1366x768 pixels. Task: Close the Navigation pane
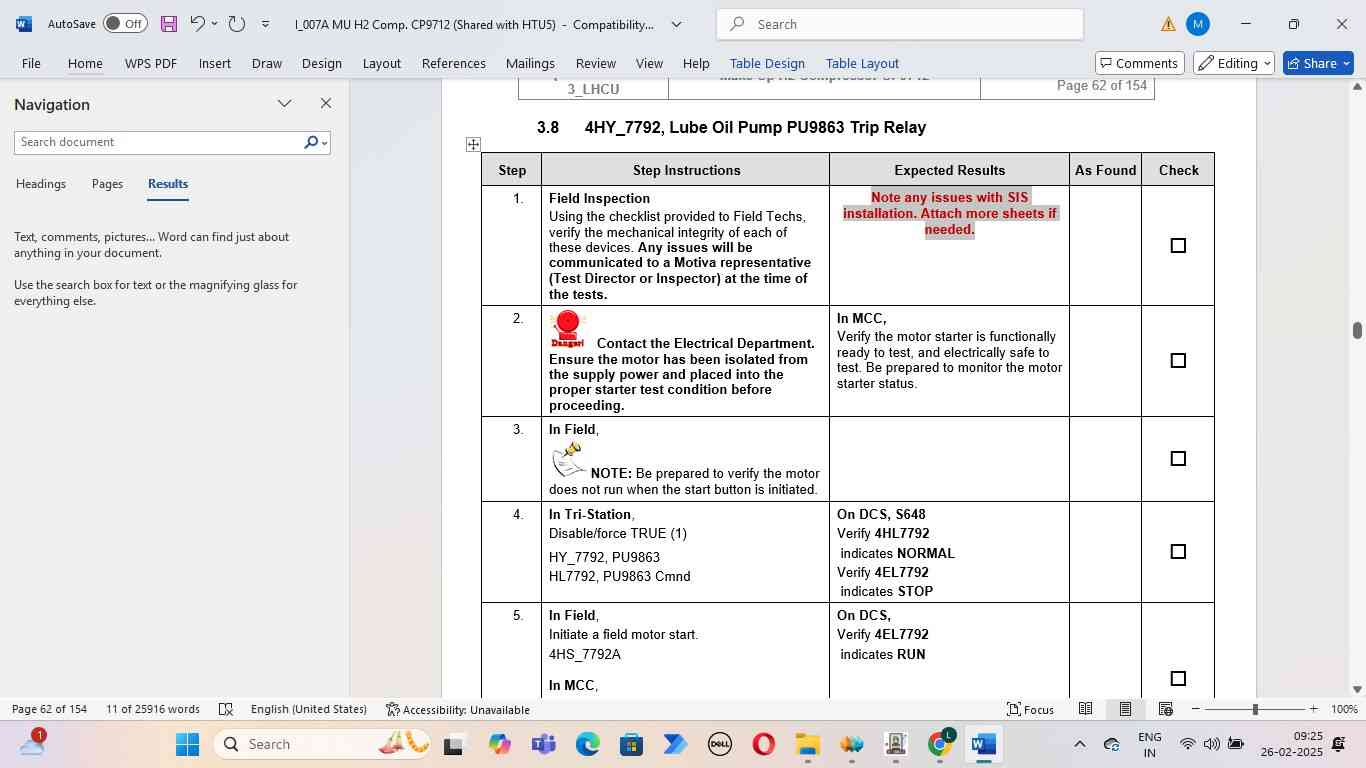325,103
